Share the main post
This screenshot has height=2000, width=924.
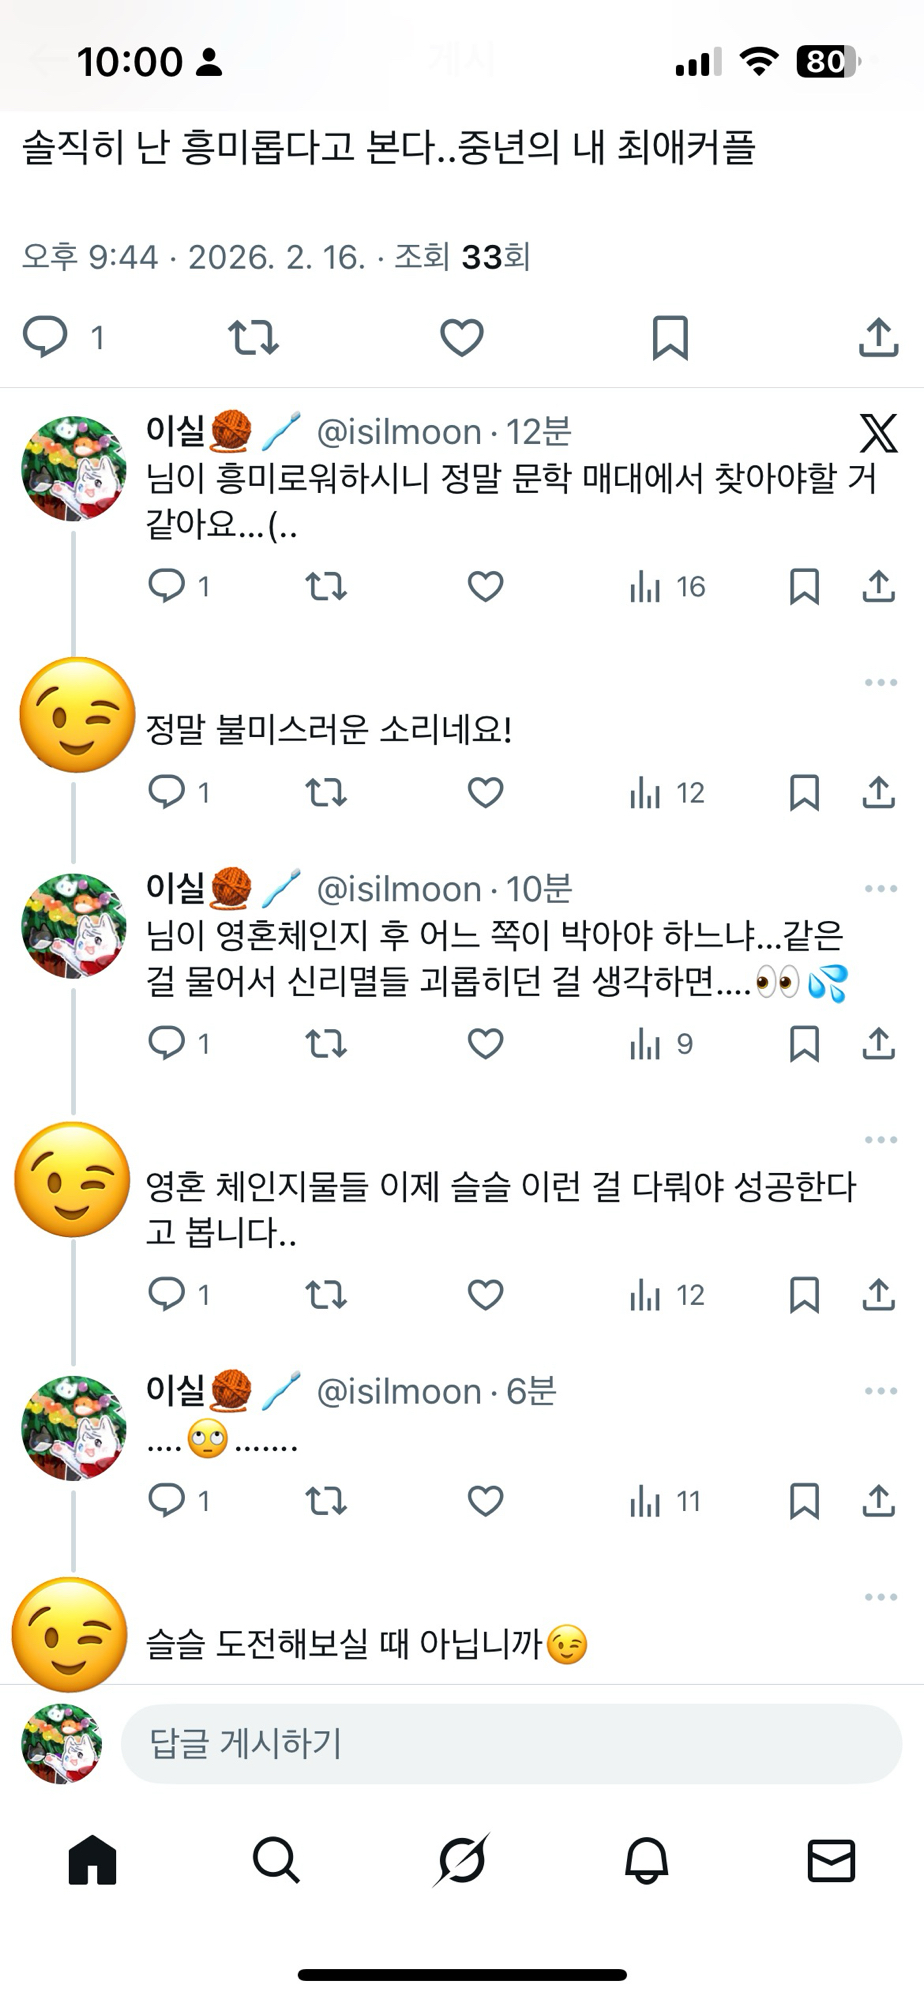click(x=878, y=338)
